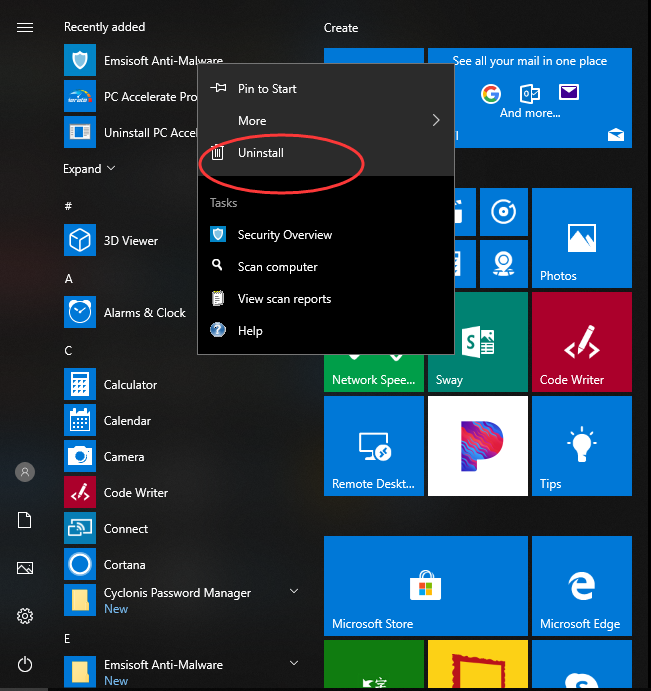Click the A letter group header
Viewport: 651px width, 691px height.
[x=68, y=279]
